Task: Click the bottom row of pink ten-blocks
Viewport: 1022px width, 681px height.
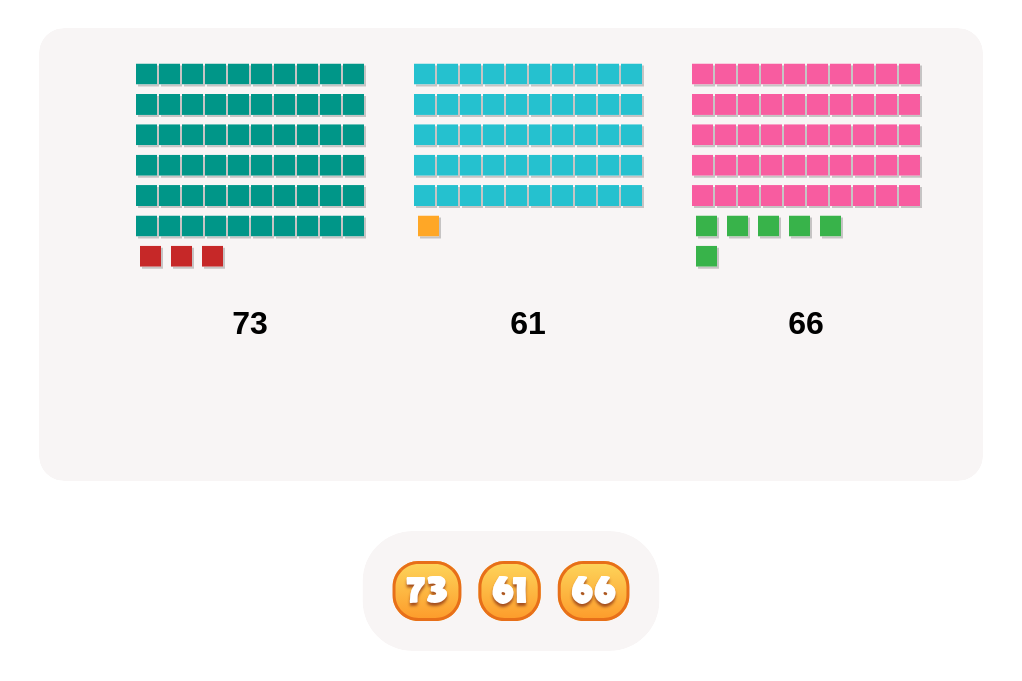Action: [x=806, y=196]
